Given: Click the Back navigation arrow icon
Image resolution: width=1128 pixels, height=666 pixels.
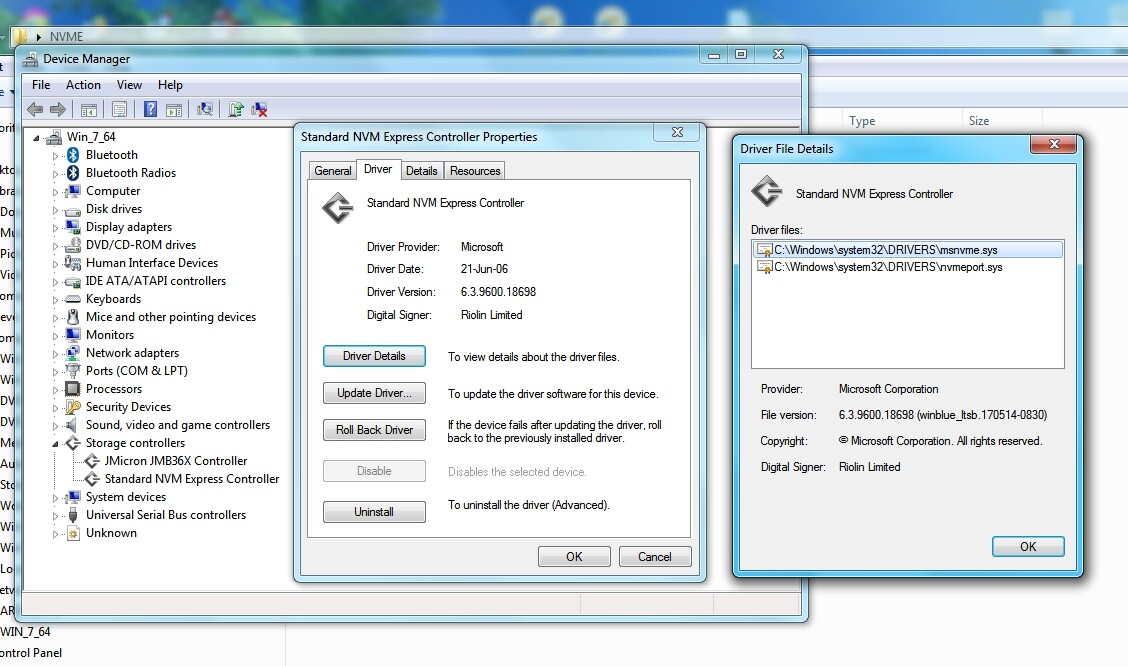Looking at the screenshot, I should click(x=34, y=109).
